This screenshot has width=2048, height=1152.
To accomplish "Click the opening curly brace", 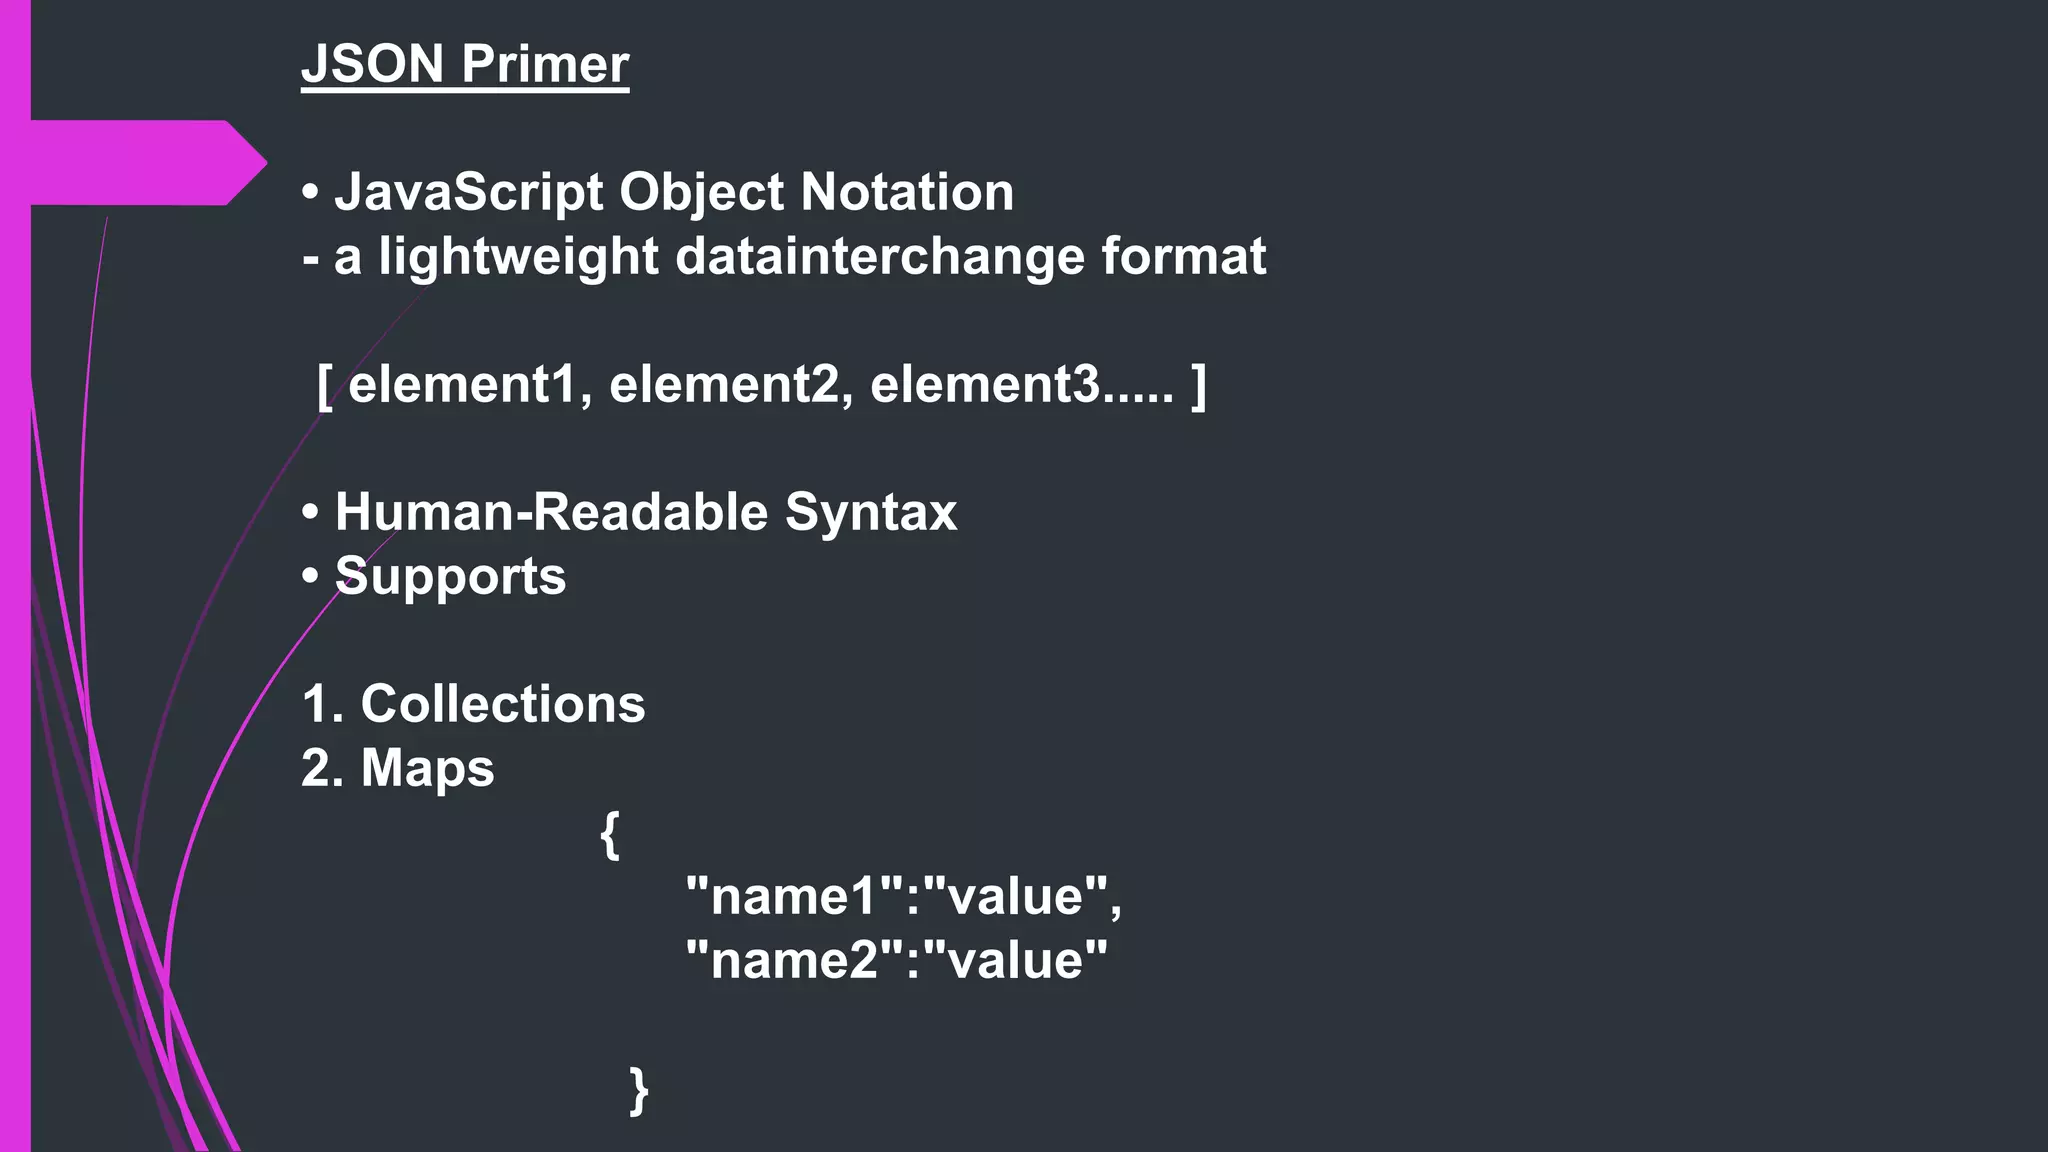I will [609, 834].
